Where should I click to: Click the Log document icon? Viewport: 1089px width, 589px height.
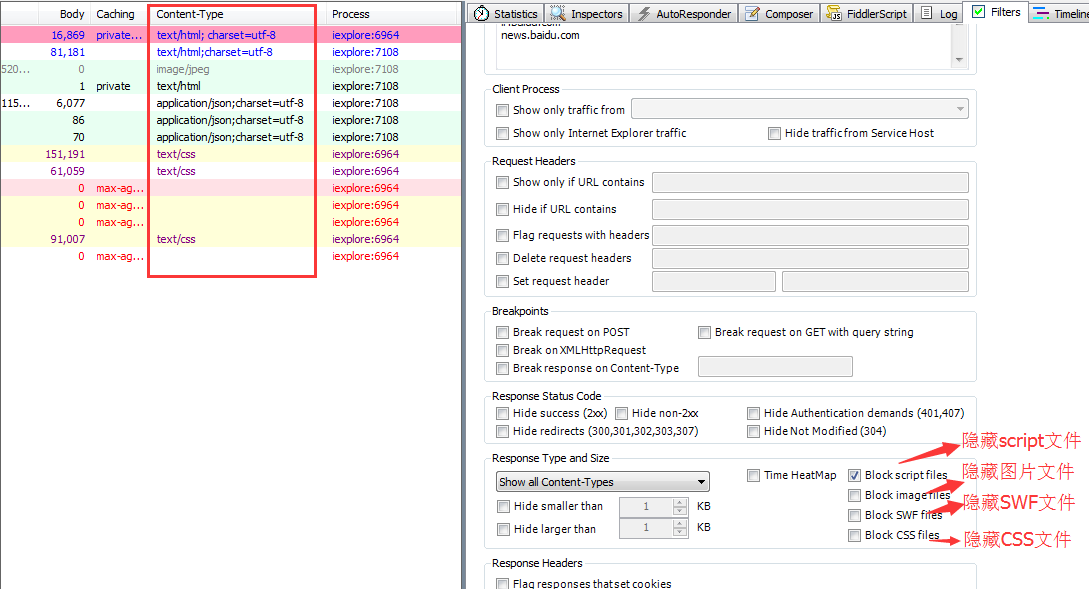(926, 13)
